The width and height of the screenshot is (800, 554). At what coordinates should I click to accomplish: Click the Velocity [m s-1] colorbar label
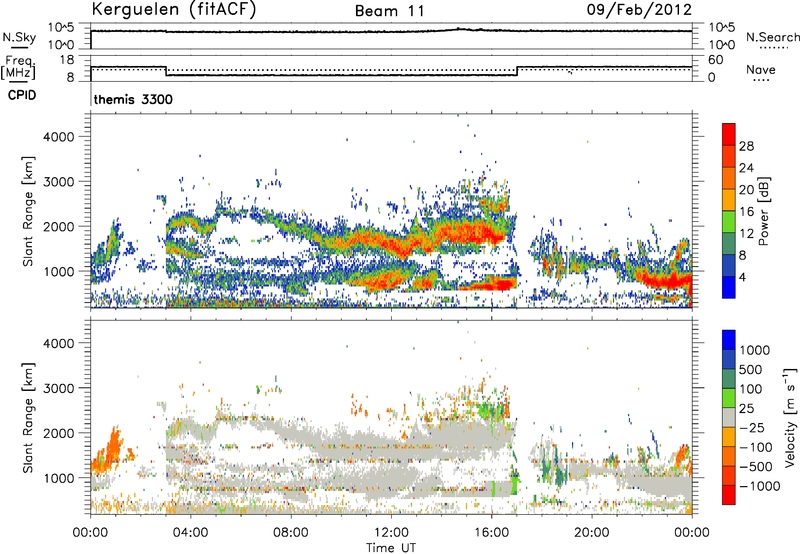790,418
